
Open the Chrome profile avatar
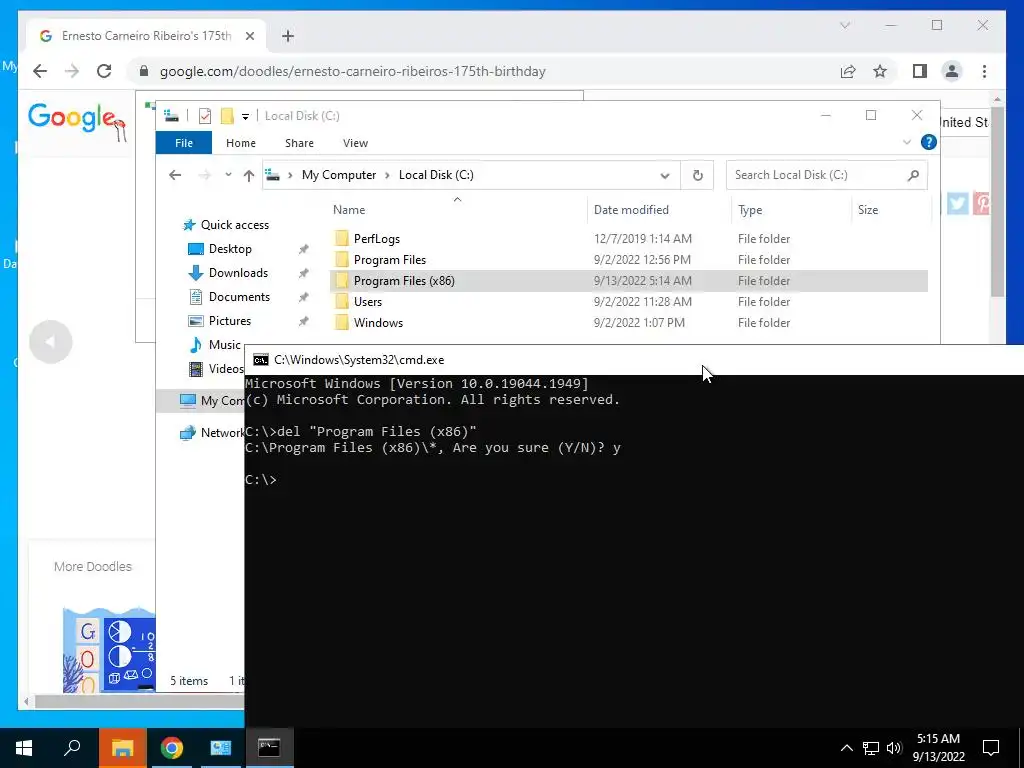[952, 71]
